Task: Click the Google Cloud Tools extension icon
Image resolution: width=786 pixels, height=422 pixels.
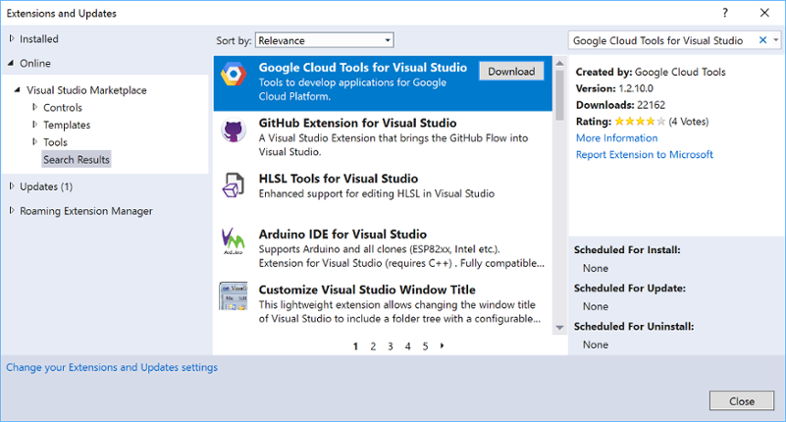Action: tap(233, 74)
